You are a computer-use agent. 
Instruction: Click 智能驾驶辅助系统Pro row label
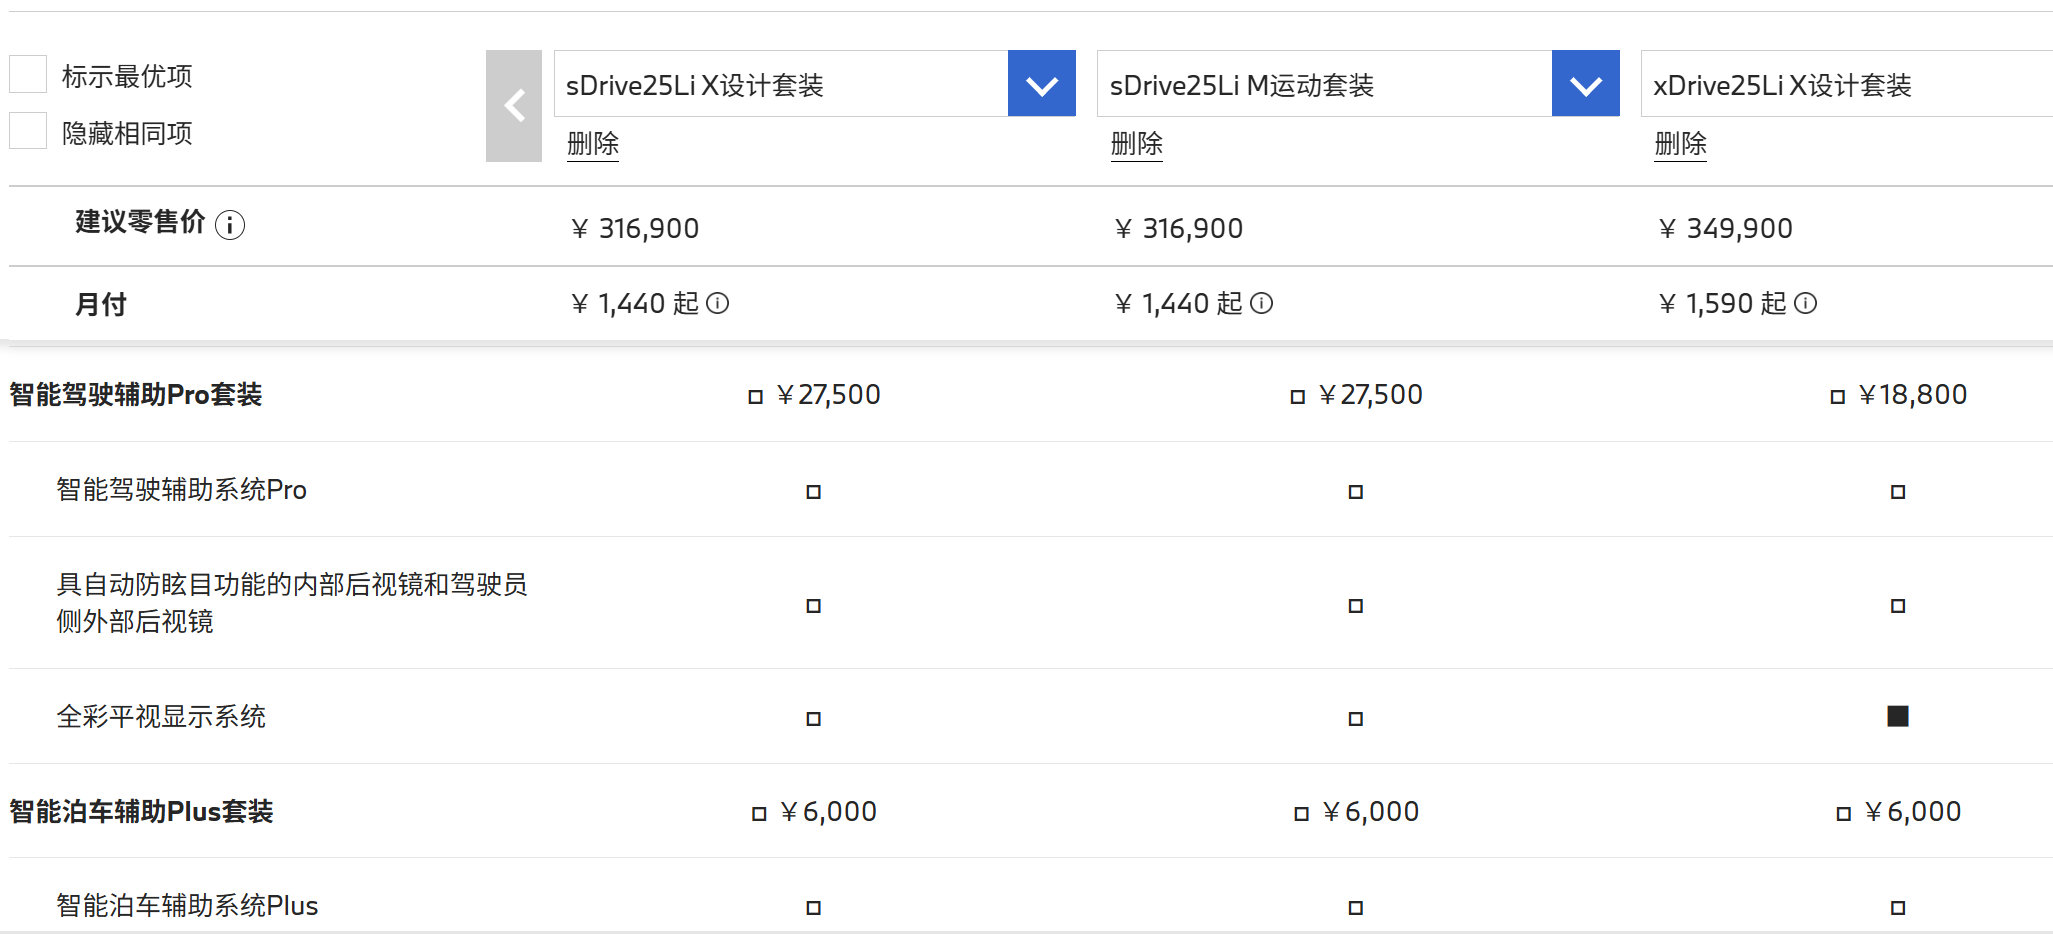(x=182, y=490)
